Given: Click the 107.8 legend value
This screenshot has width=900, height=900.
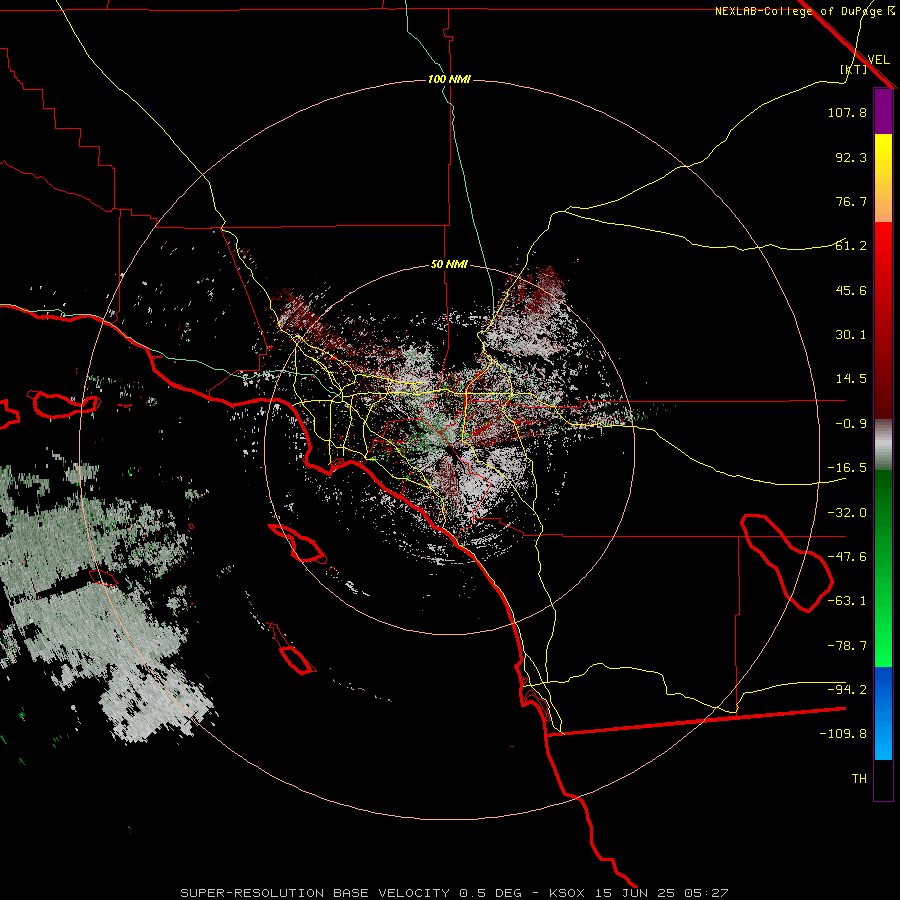Looking at the screenshot, I should click(847, 112).
